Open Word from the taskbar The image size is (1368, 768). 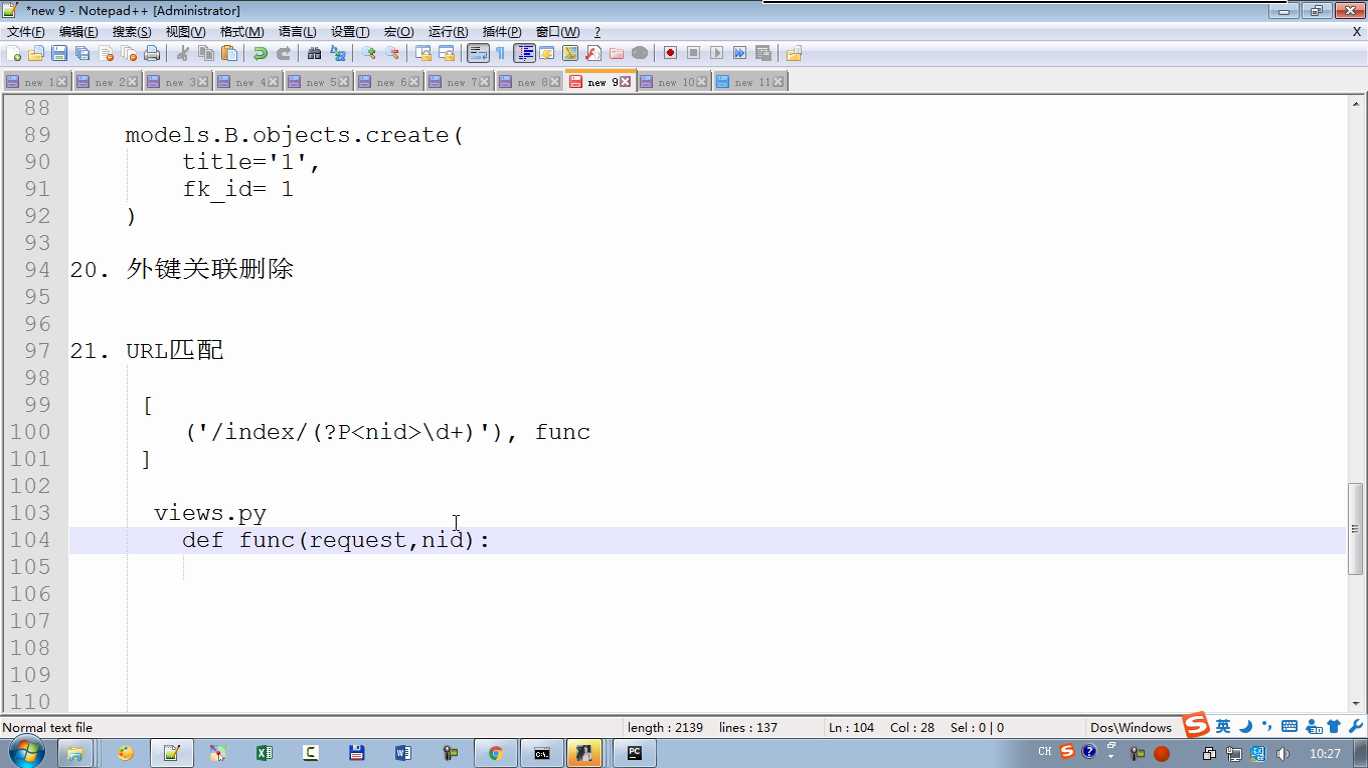point(403,753)
